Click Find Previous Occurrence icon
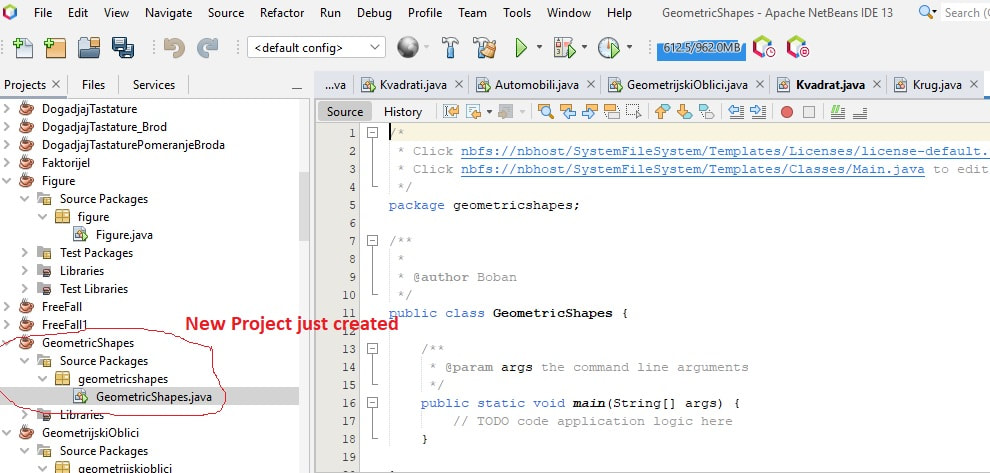This screenshot has width=990, height=473. click(x=568, y=112)
